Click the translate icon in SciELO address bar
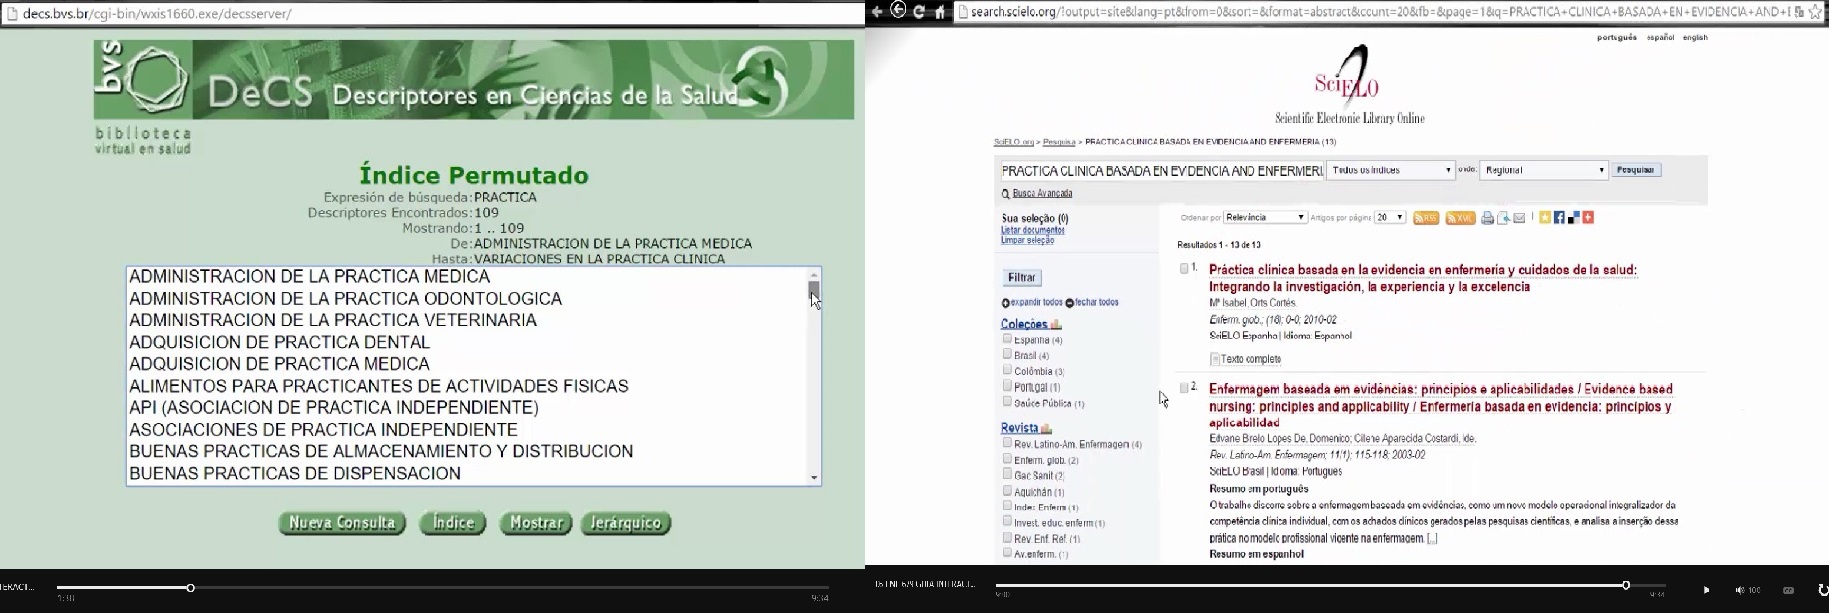This screenshot has height=613, width=1830. [1799, 12]
